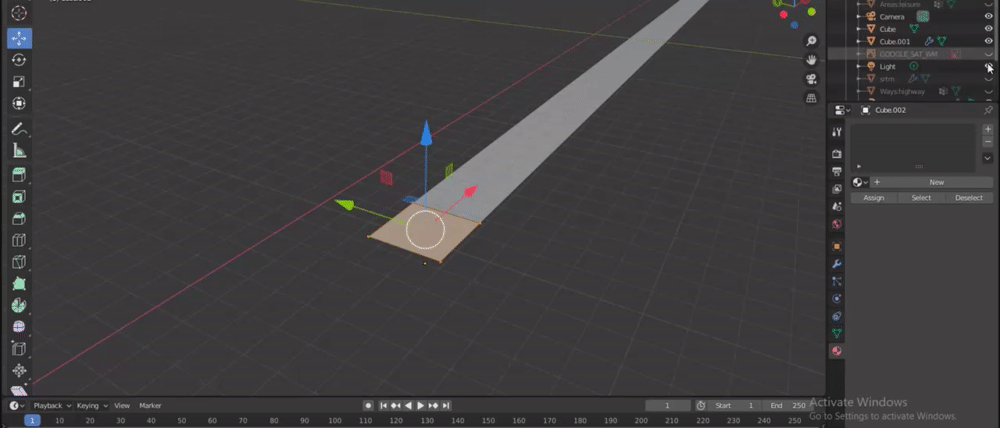Screen dimensions: 1000x428
Task: Open the timeline View menu
Action: point(122,406)
